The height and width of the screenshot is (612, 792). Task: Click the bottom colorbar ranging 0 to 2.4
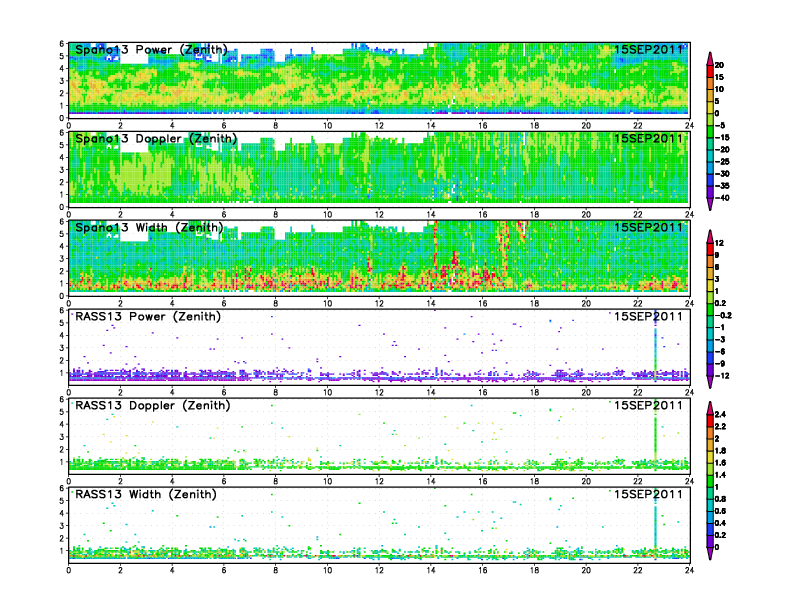710,481
